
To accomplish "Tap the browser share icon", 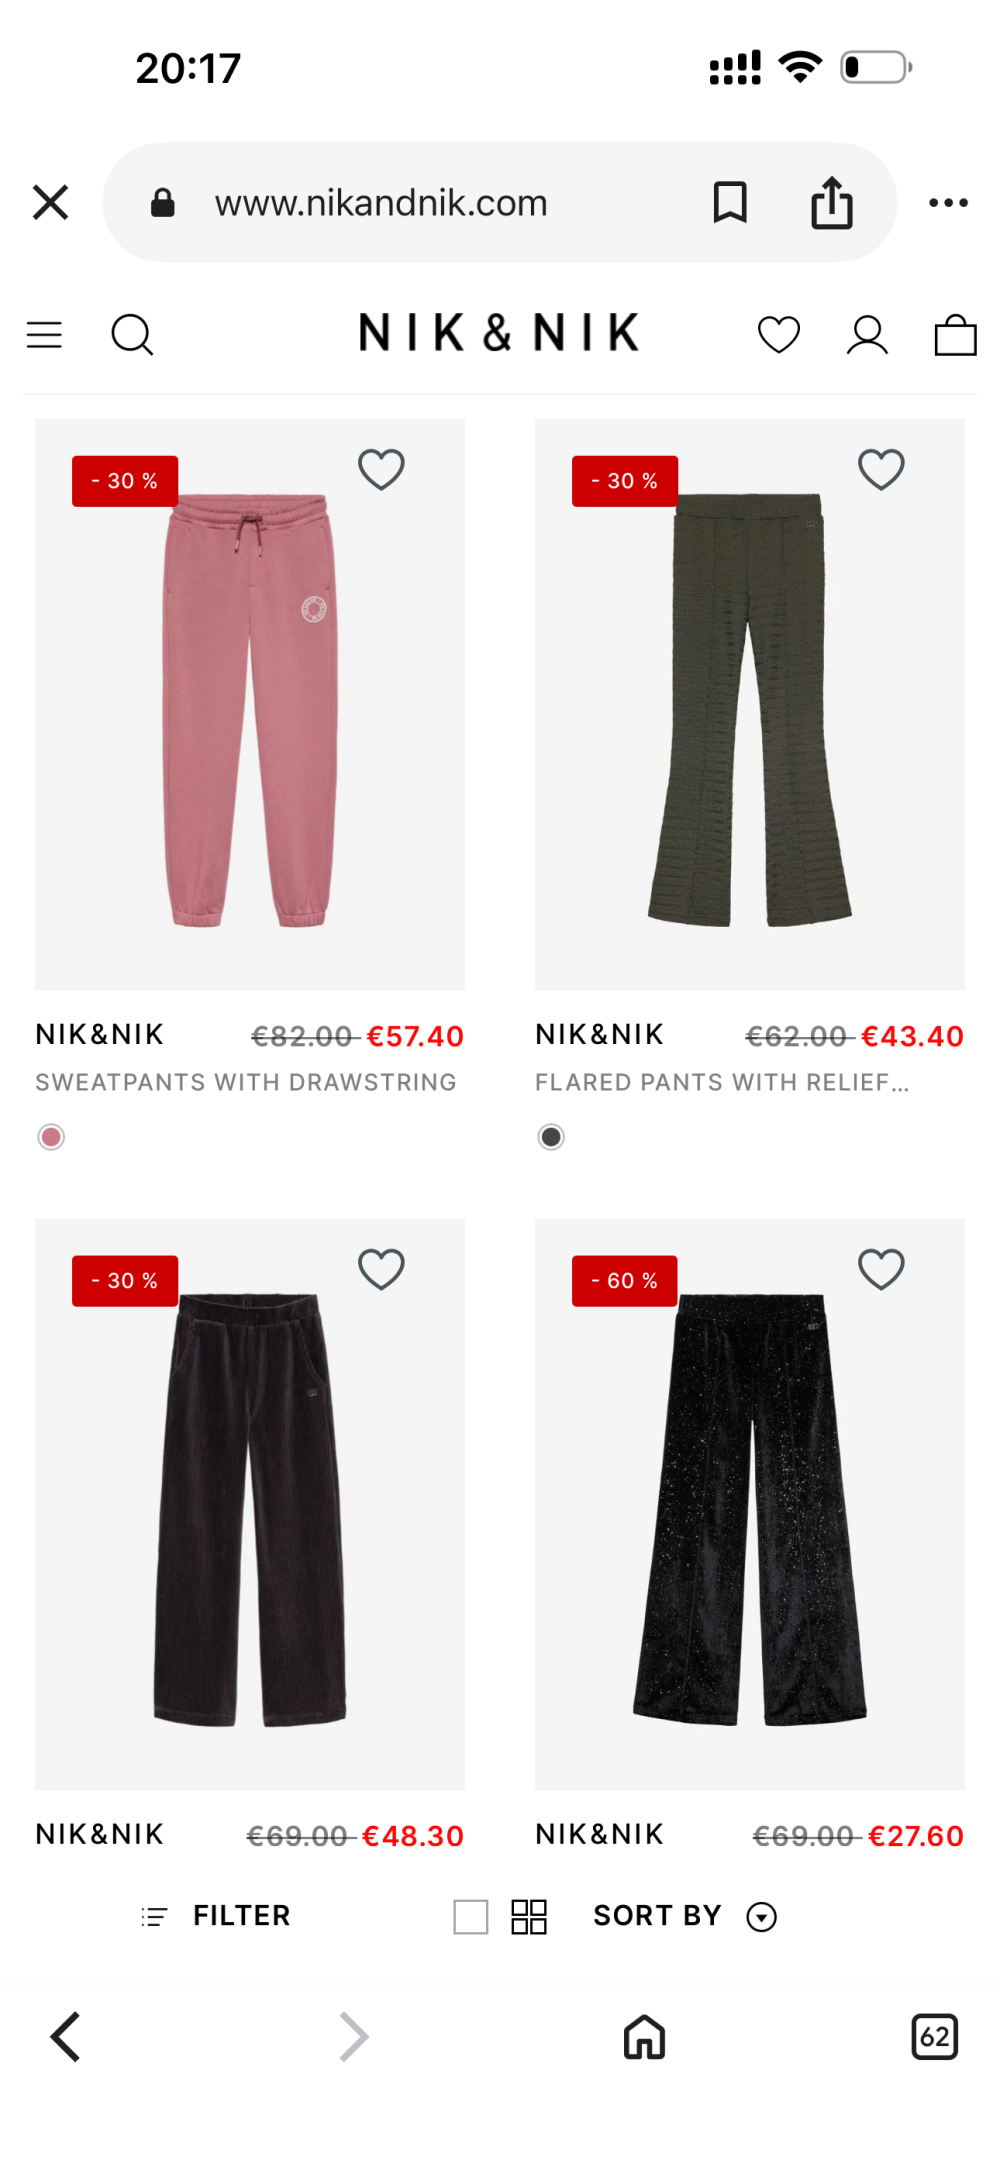I will click(831, 202).
